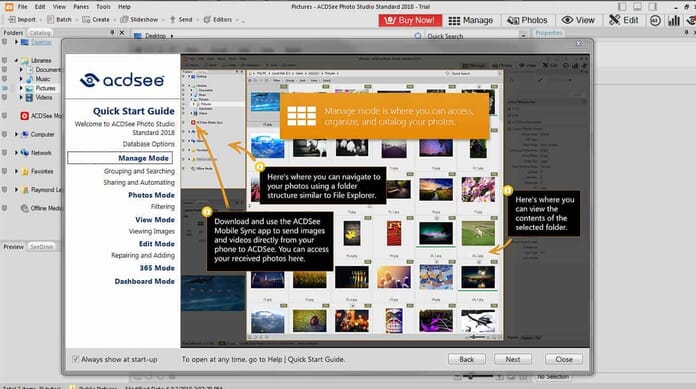Toggle the checkbox beside Pictures library
The image size is (696, 389).
[5, 88]
